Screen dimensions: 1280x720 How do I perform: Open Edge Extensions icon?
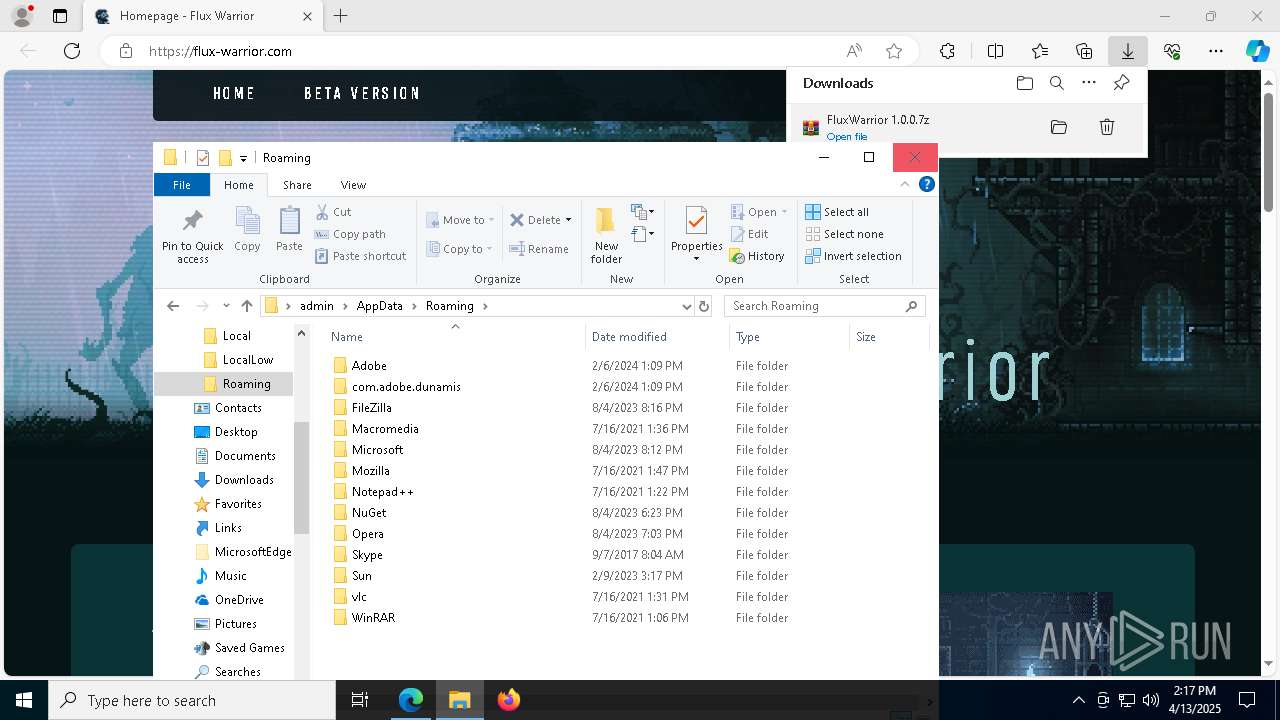click(947, 51)
